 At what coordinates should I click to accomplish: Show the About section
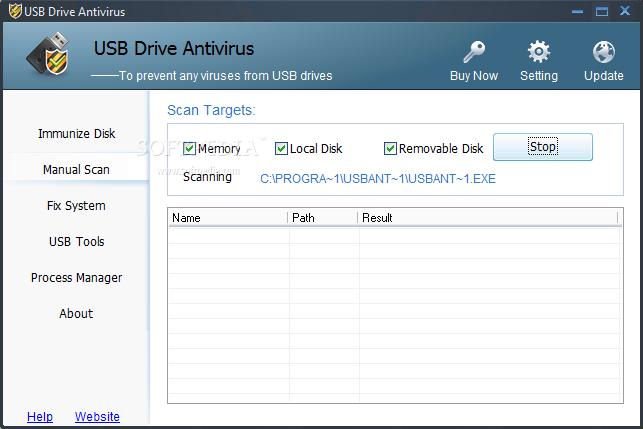[x=76, y=313]
